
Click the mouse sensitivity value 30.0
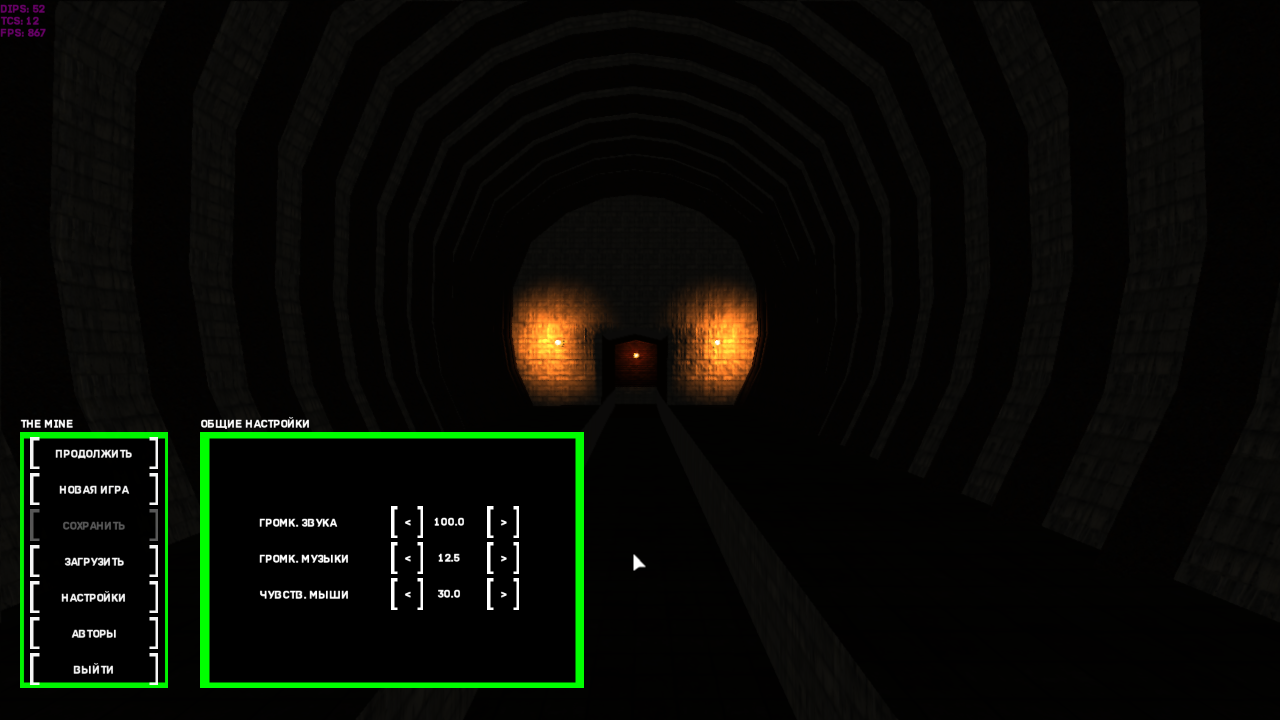(x=449, y=594)
